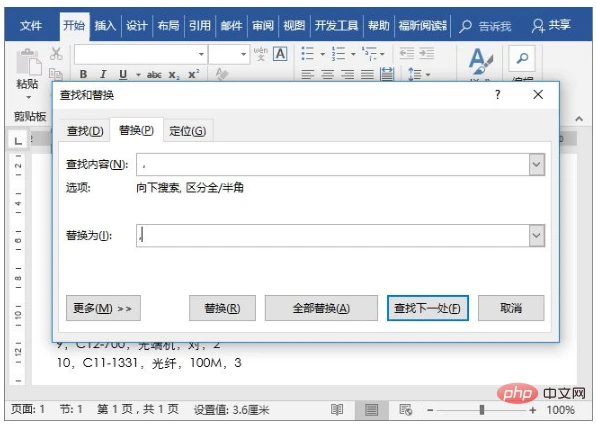Expand the 替换为 dropdown arrow
The image size is (596, 426).
tap(536, 235)
